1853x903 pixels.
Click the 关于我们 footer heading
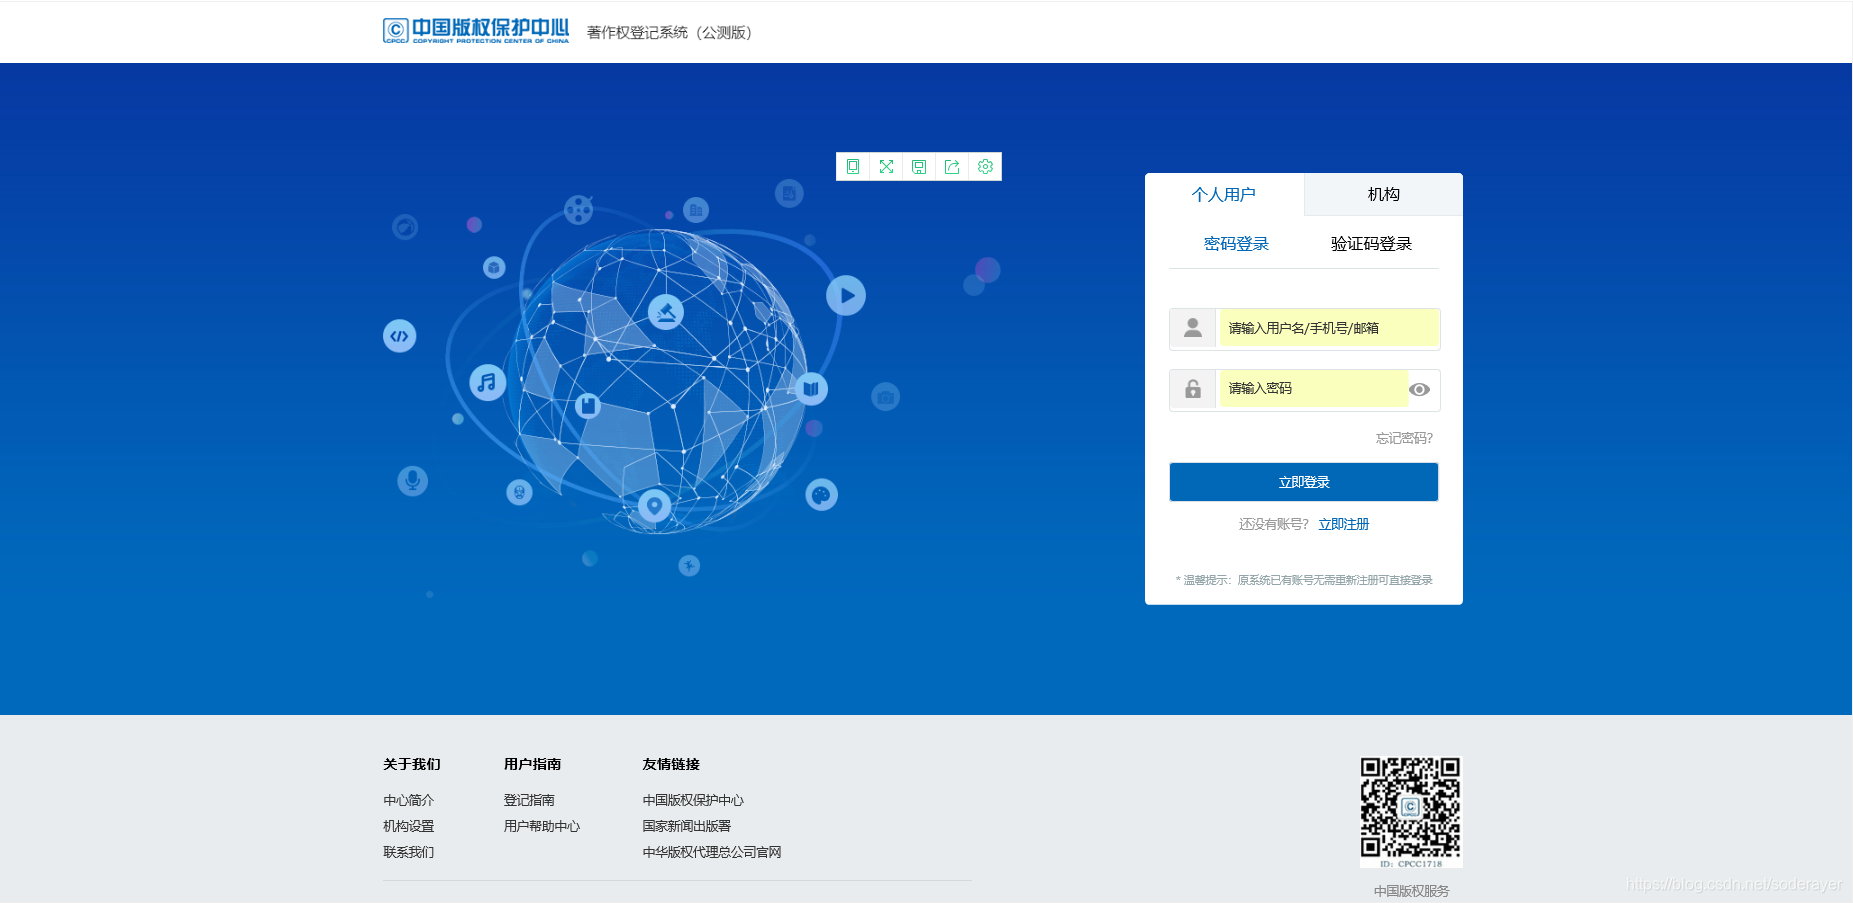[x=411, y=764]
